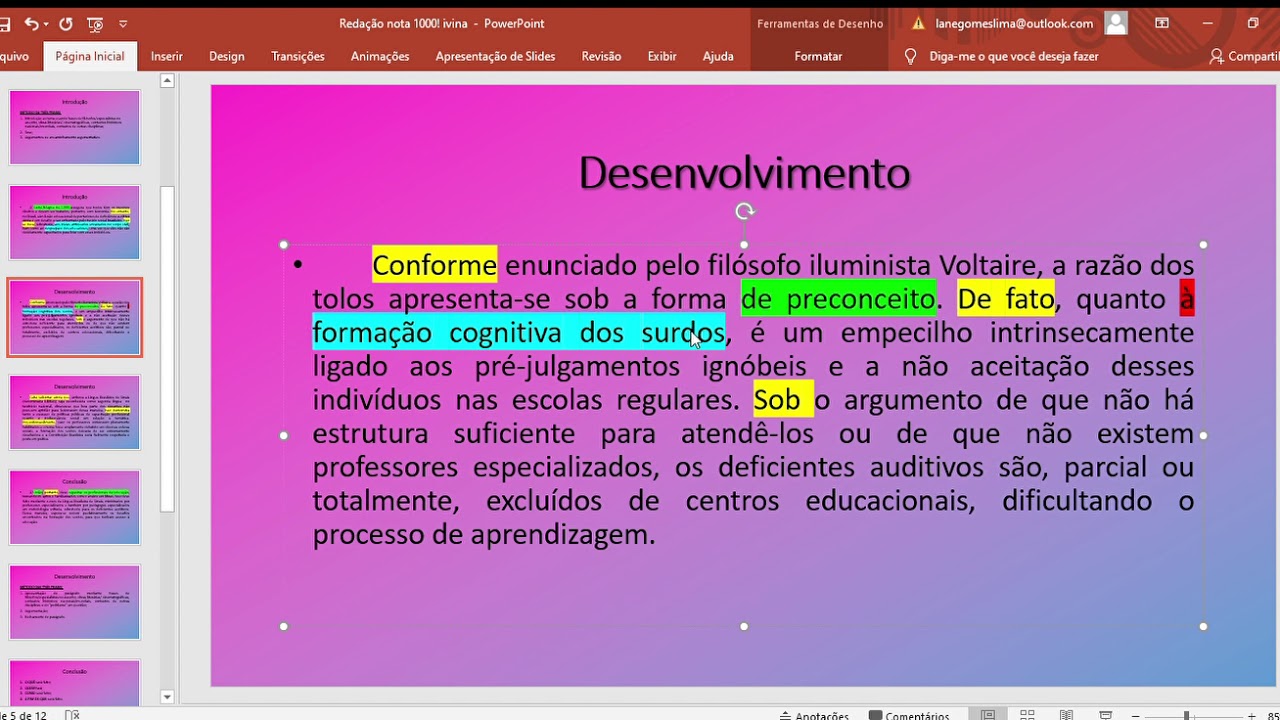The image size is (1280, 720).
Task: Click the zoom in plus button
Action: point(1252,716)
